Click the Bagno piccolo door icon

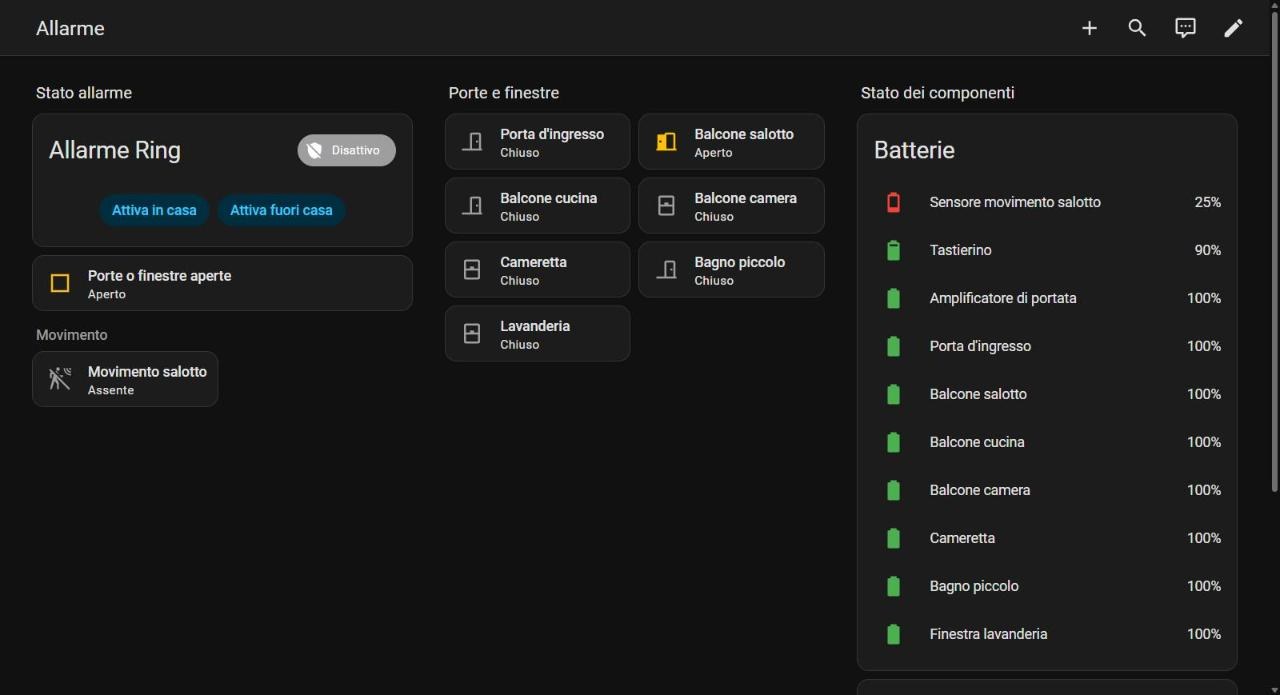coord(666,270)
